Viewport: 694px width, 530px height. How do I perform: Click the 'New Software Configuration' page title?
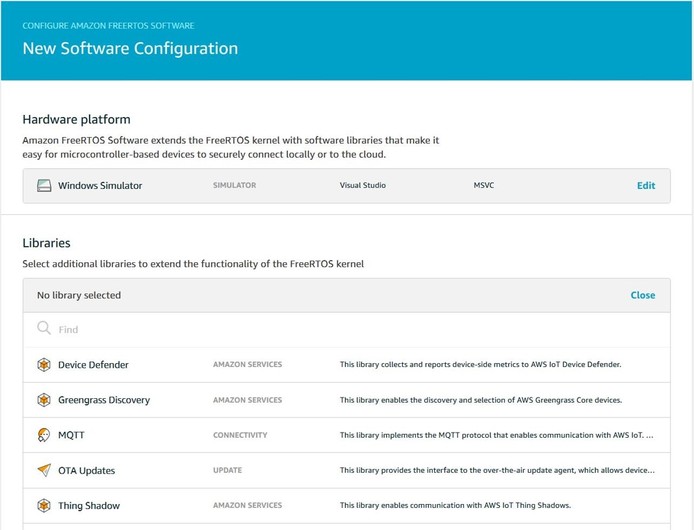[x=130, y=49]
